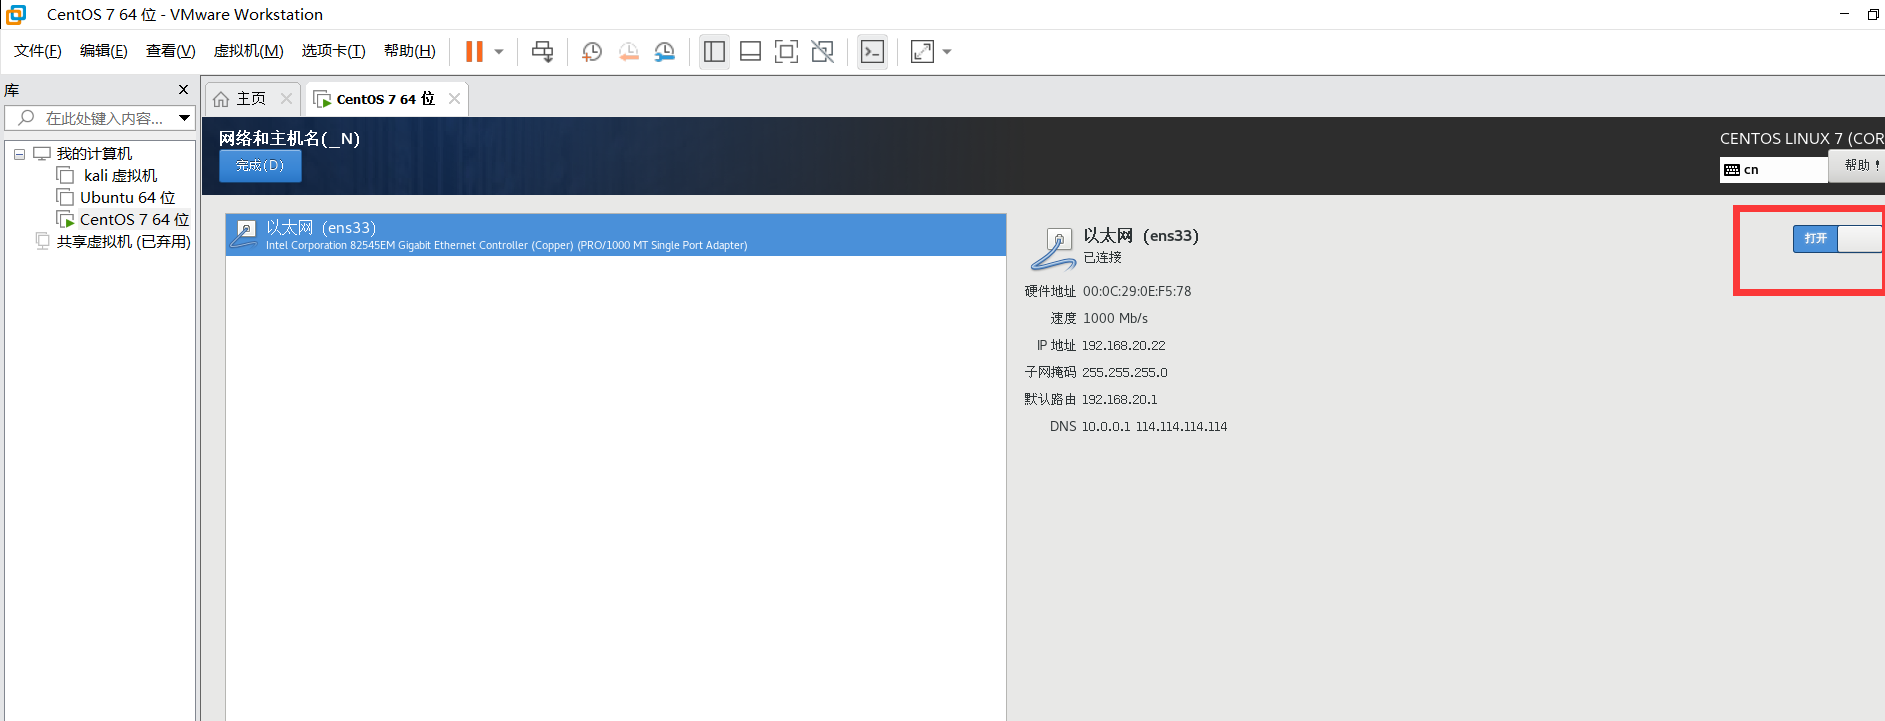Click the stretch guest display icon
The height and width of the screenshot is (721, 1885).
tap(922, 51)
